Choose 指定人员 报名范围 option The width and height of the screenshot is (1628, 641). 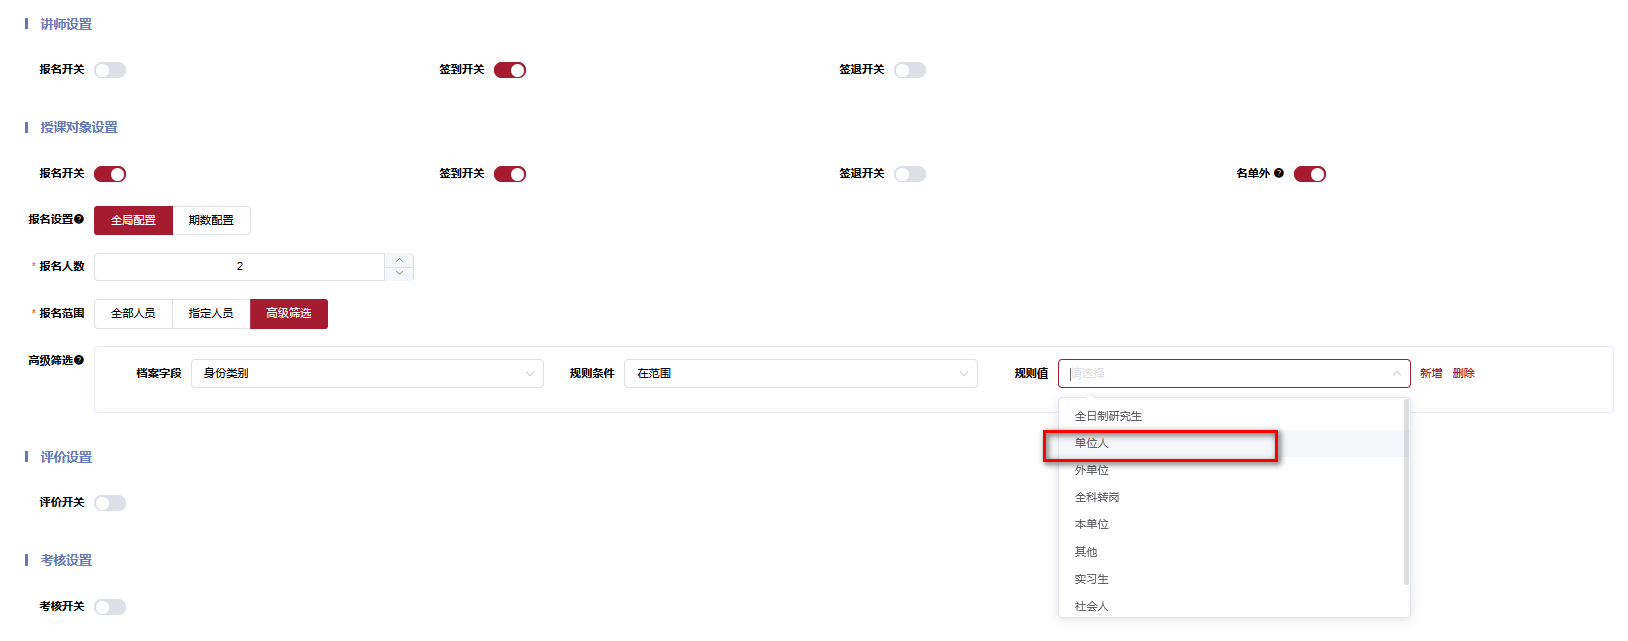211,313
